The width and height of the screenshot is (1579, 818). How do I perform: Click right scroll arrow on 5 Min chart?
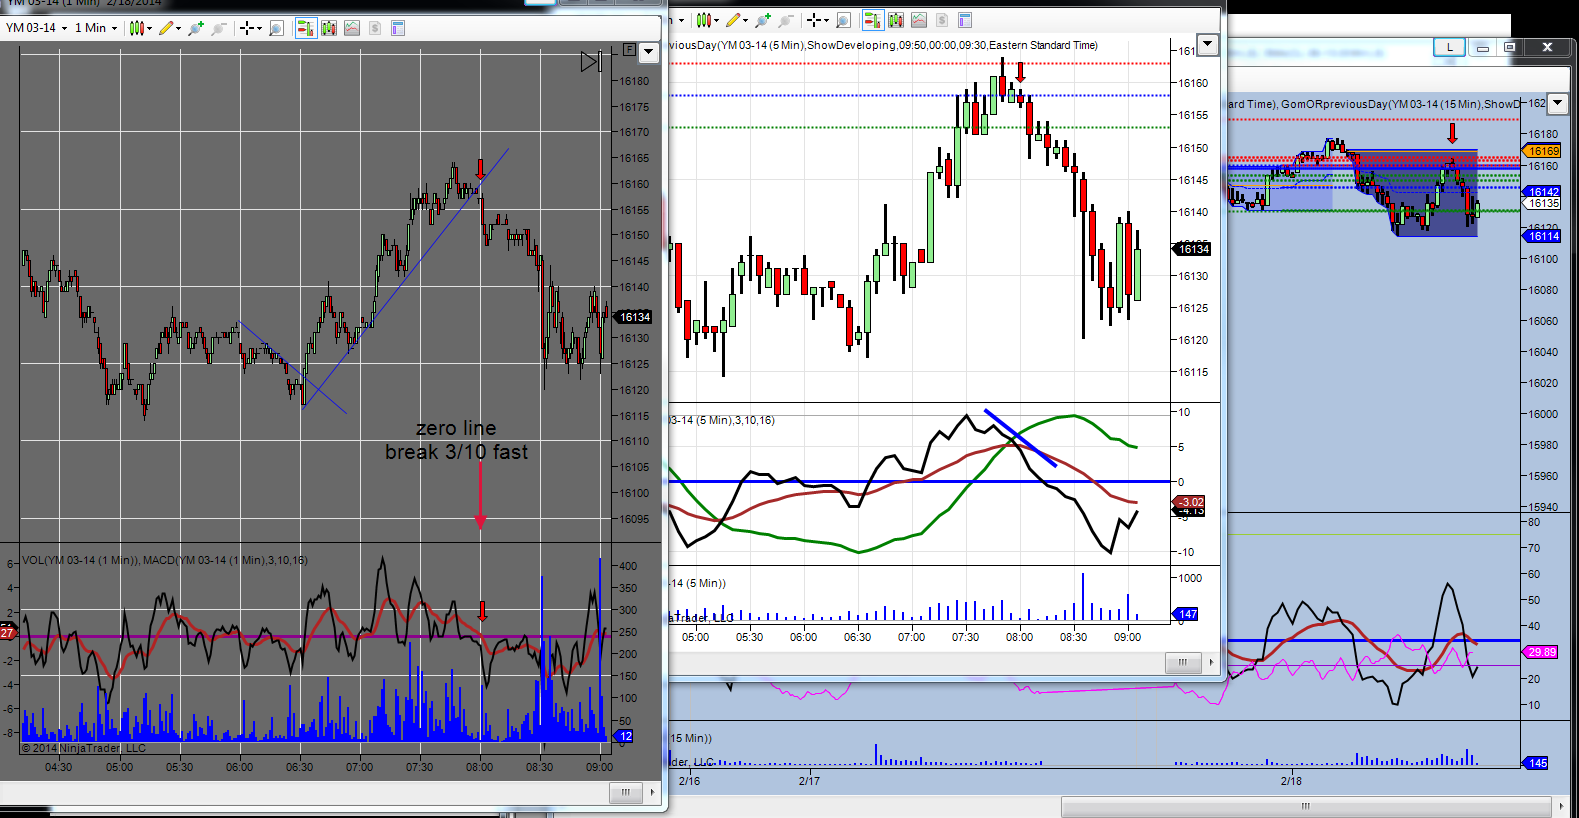1211,662
